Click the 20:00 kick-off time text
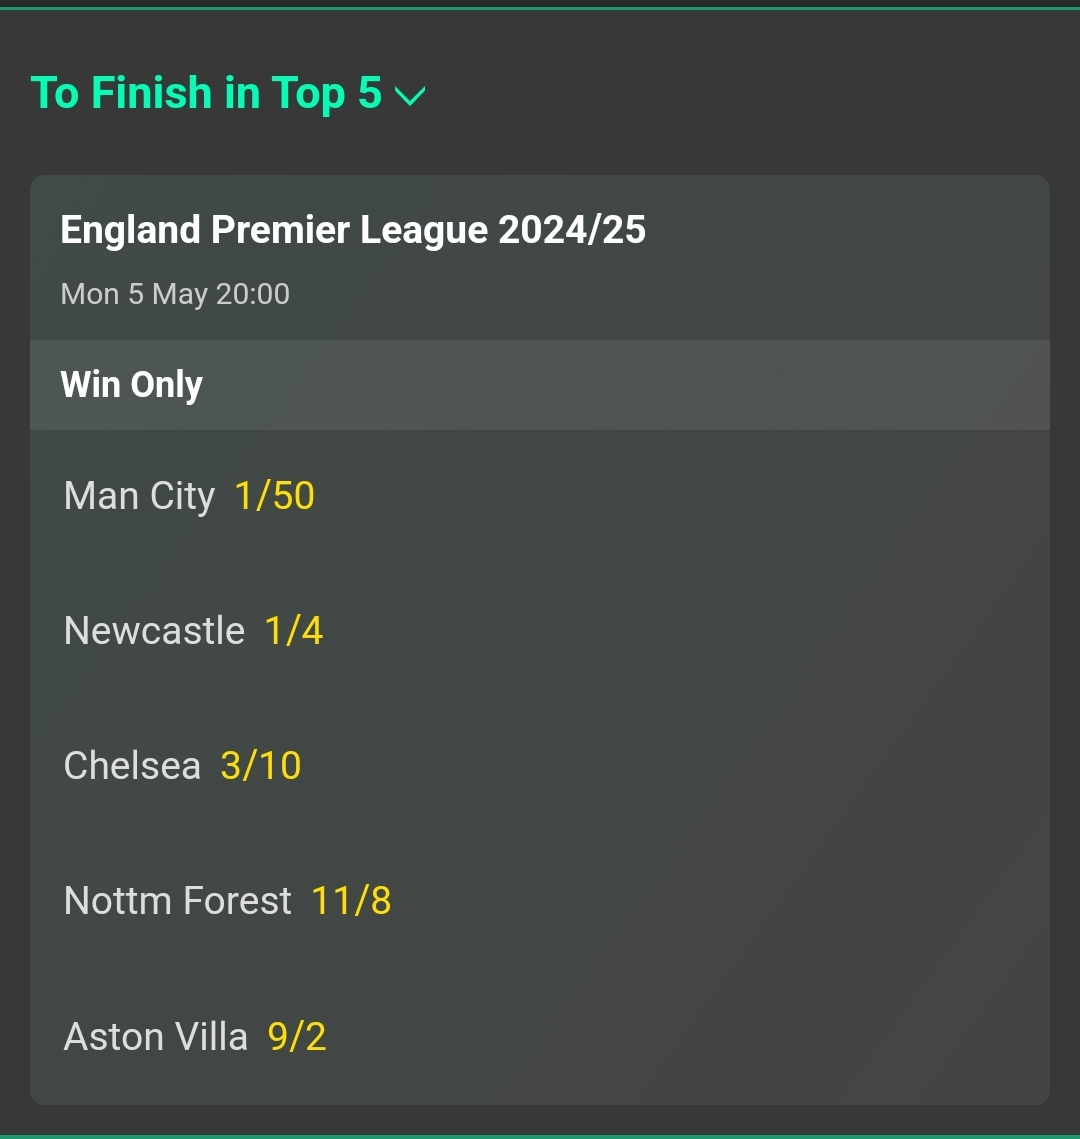This screenshot has height=1139, width=1080. click(253, 294)
